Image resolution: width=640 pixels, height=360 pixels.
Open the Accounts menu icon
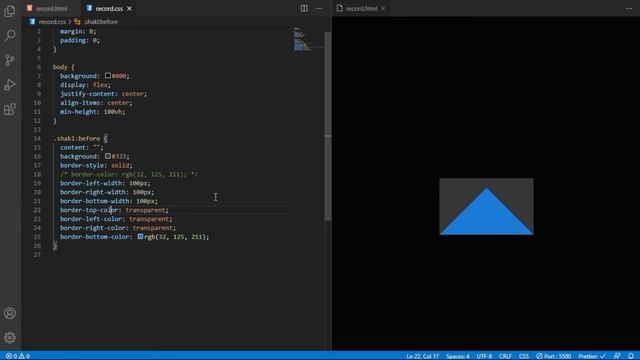pyautogui.click(x=10, y=313)
